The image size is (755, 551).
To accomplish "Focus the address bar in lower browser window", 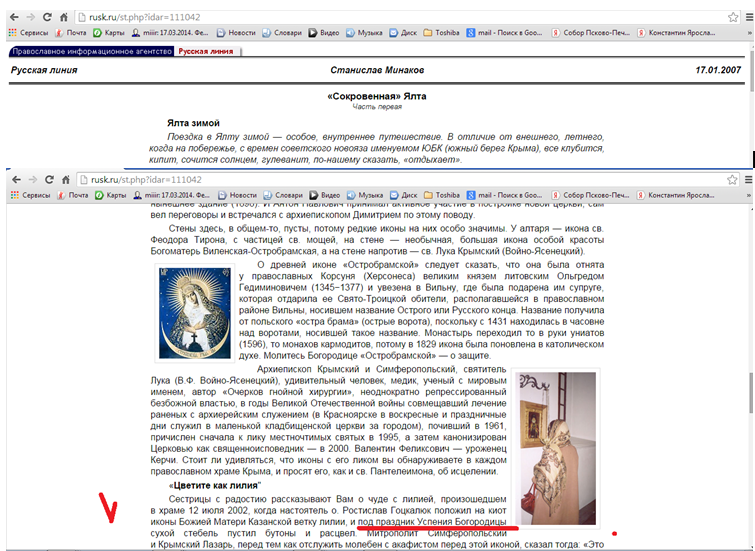I will 408,180.
